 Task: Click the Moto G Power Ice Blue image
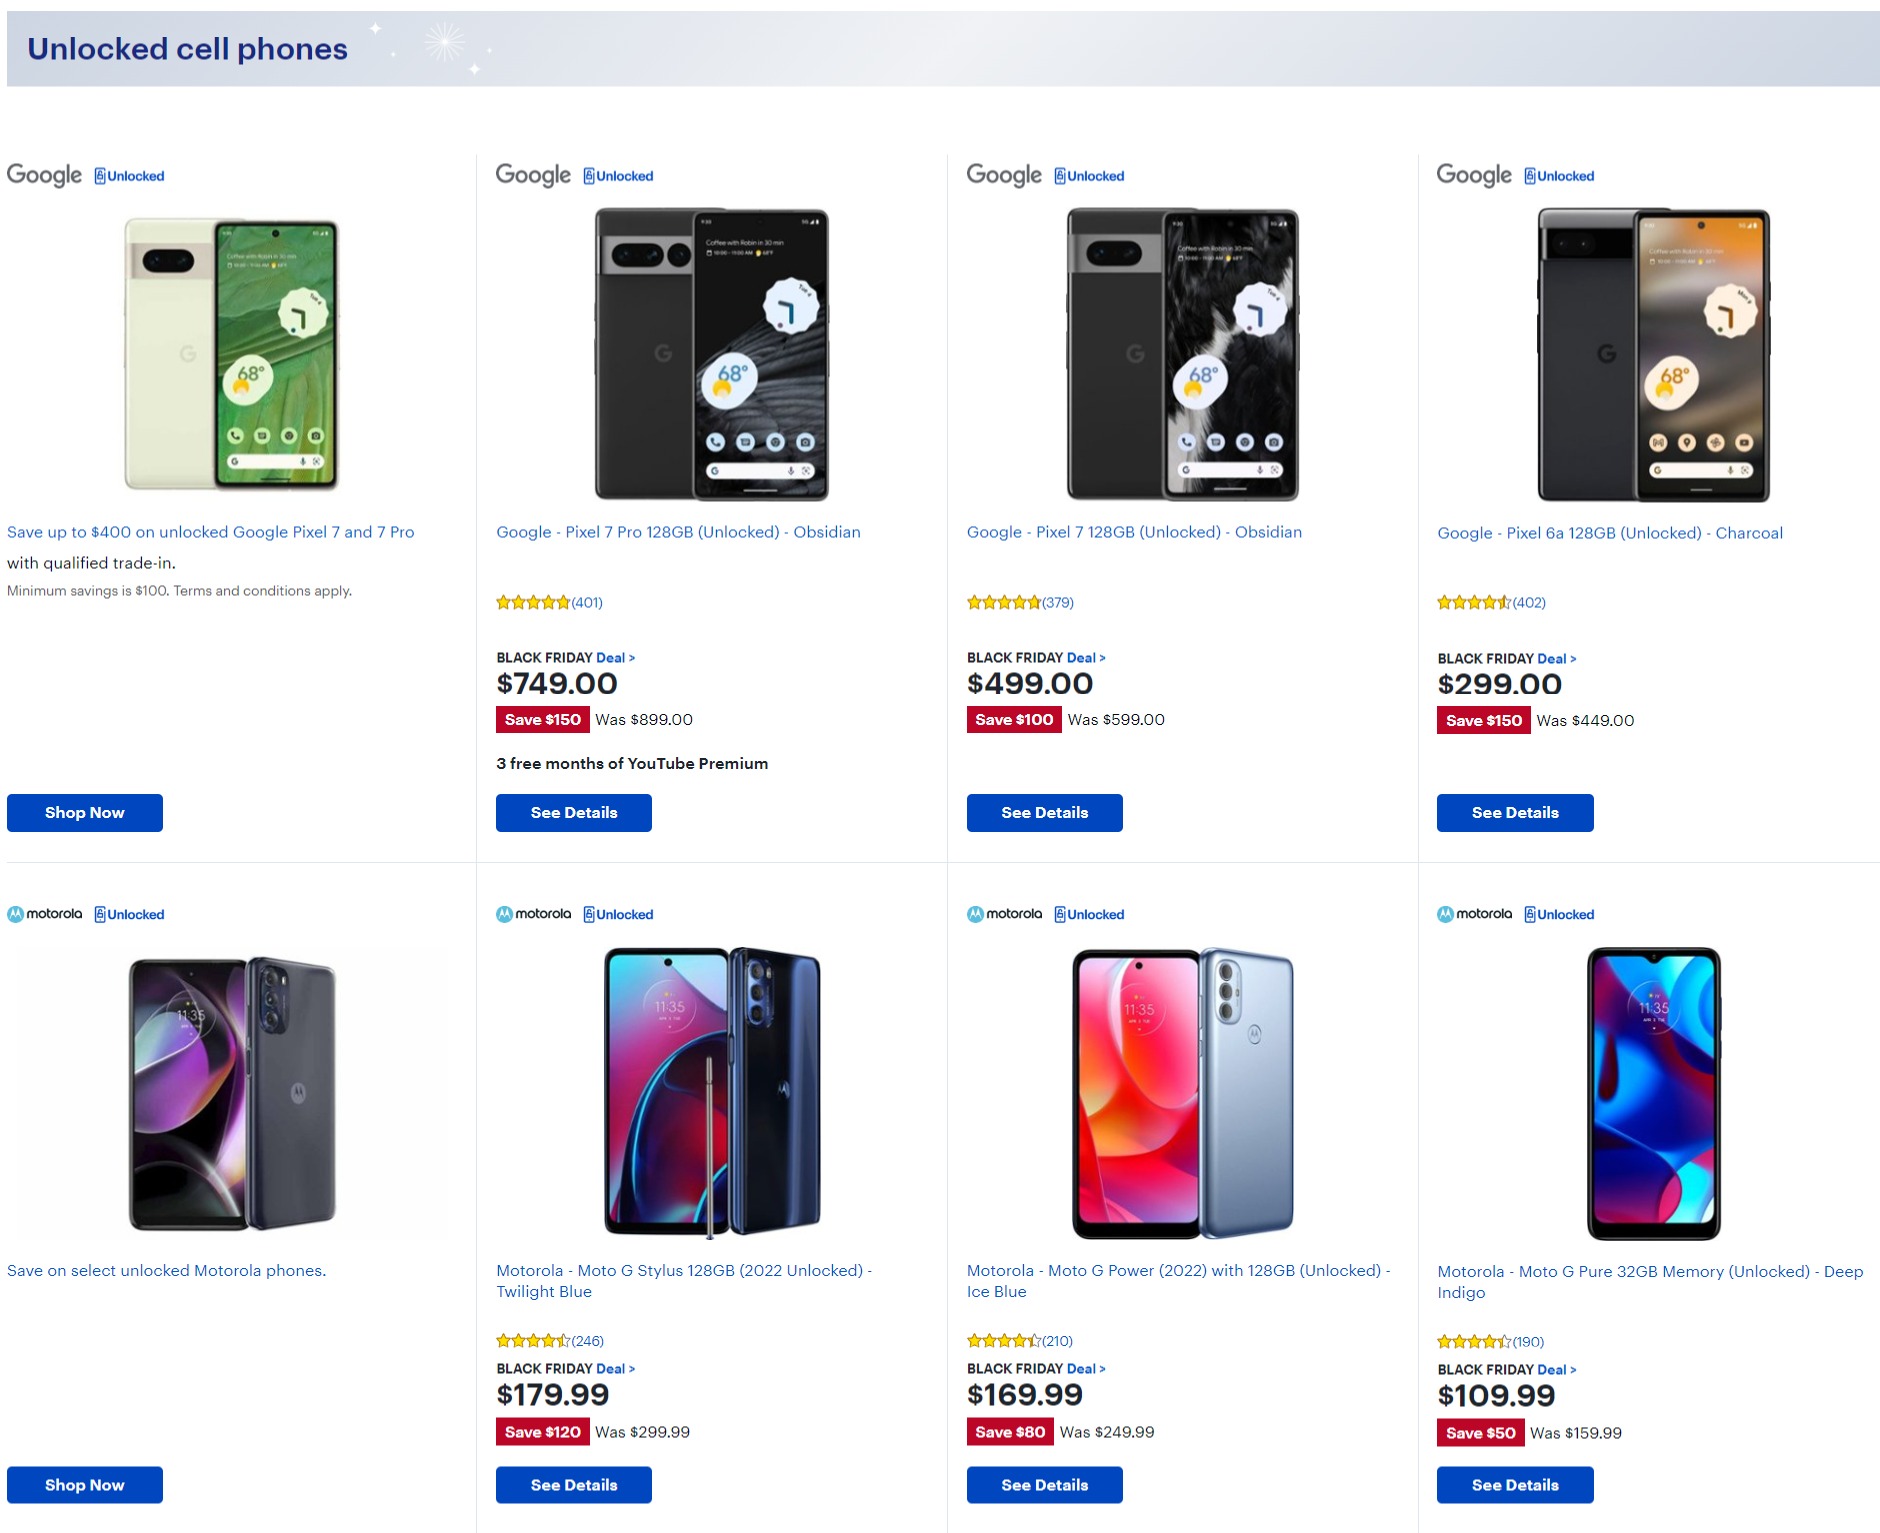pyautogui.click(x=1183, y=1094)
